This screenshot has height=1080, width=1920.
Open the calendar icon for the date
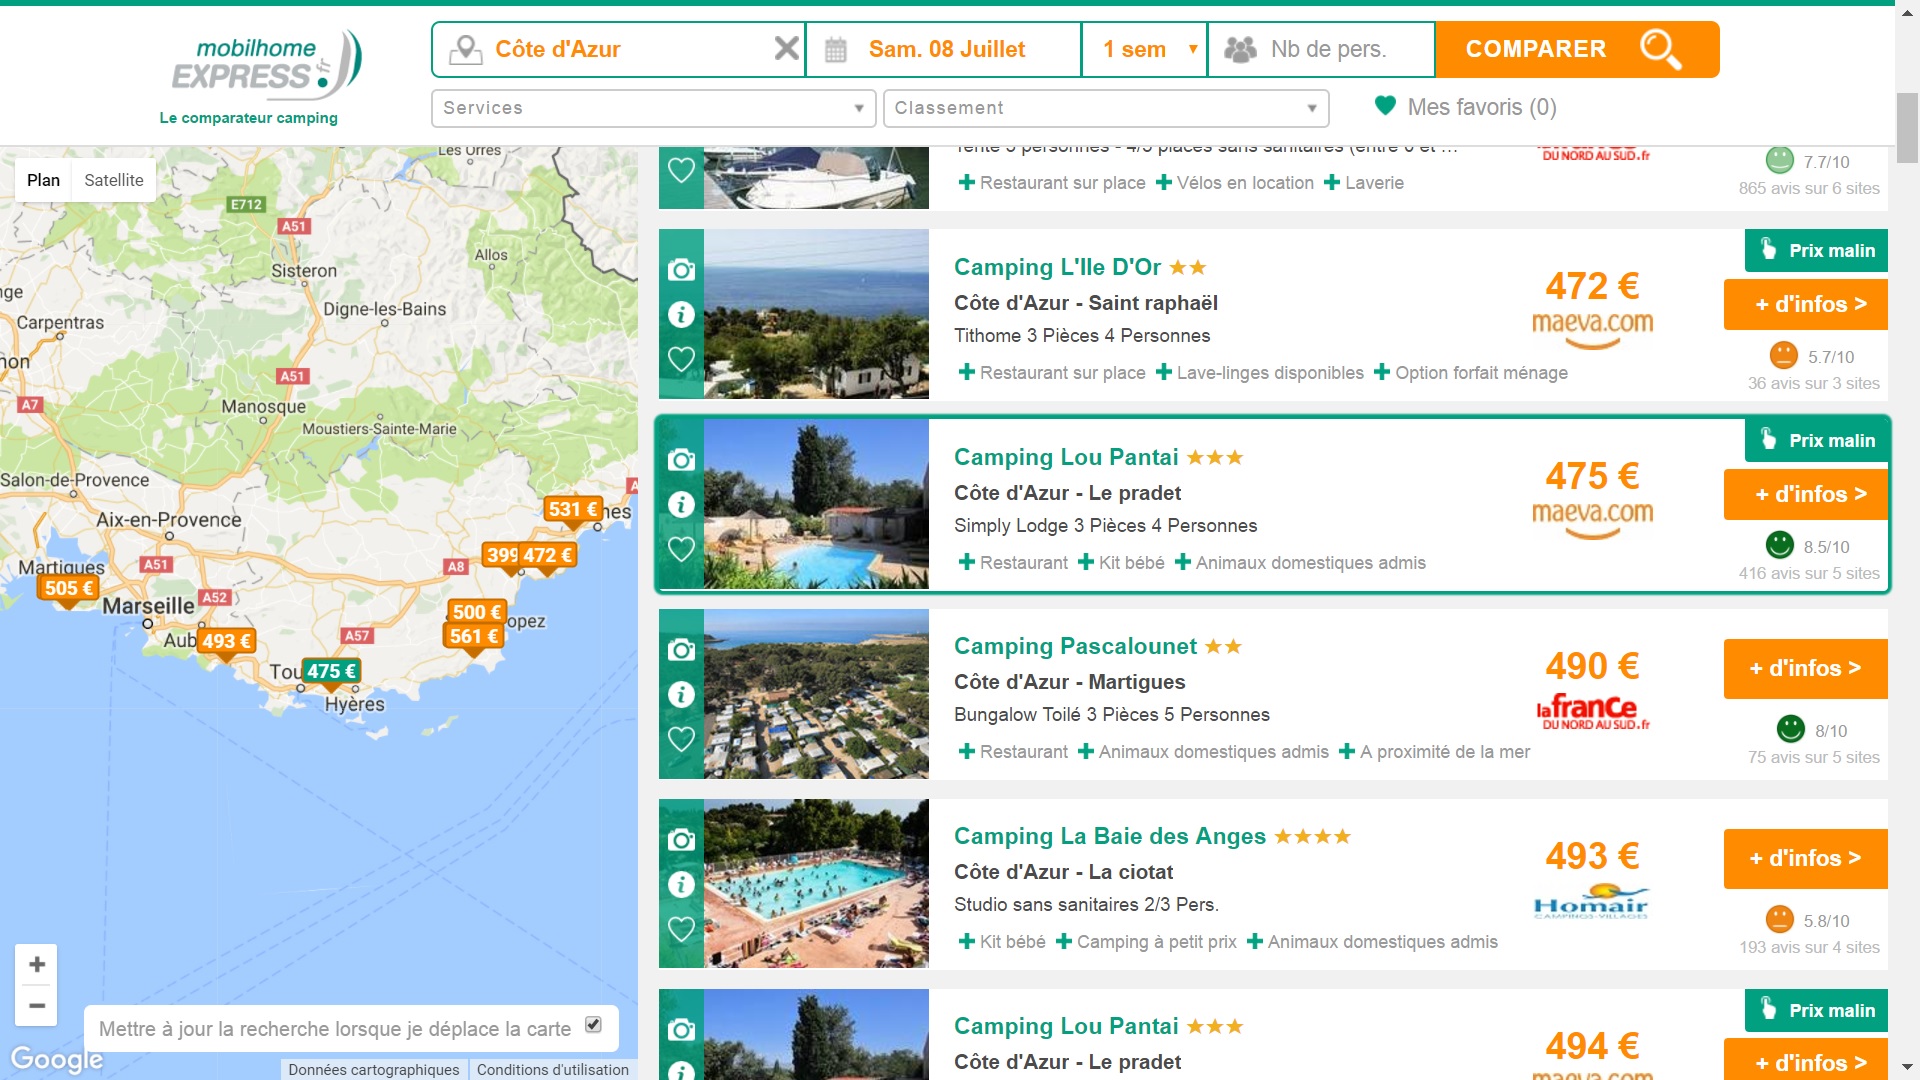click(836, 49)
